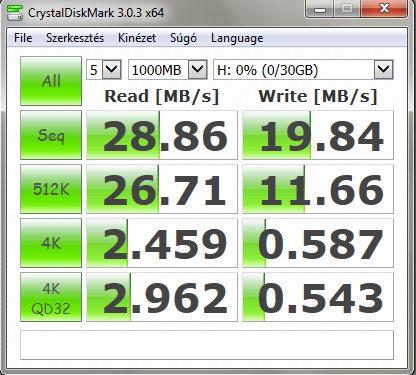Image resolution: width=416 pixels, height=375 pixels.
Task: Open the Szerkesztés menu
Action: point(75,38)
